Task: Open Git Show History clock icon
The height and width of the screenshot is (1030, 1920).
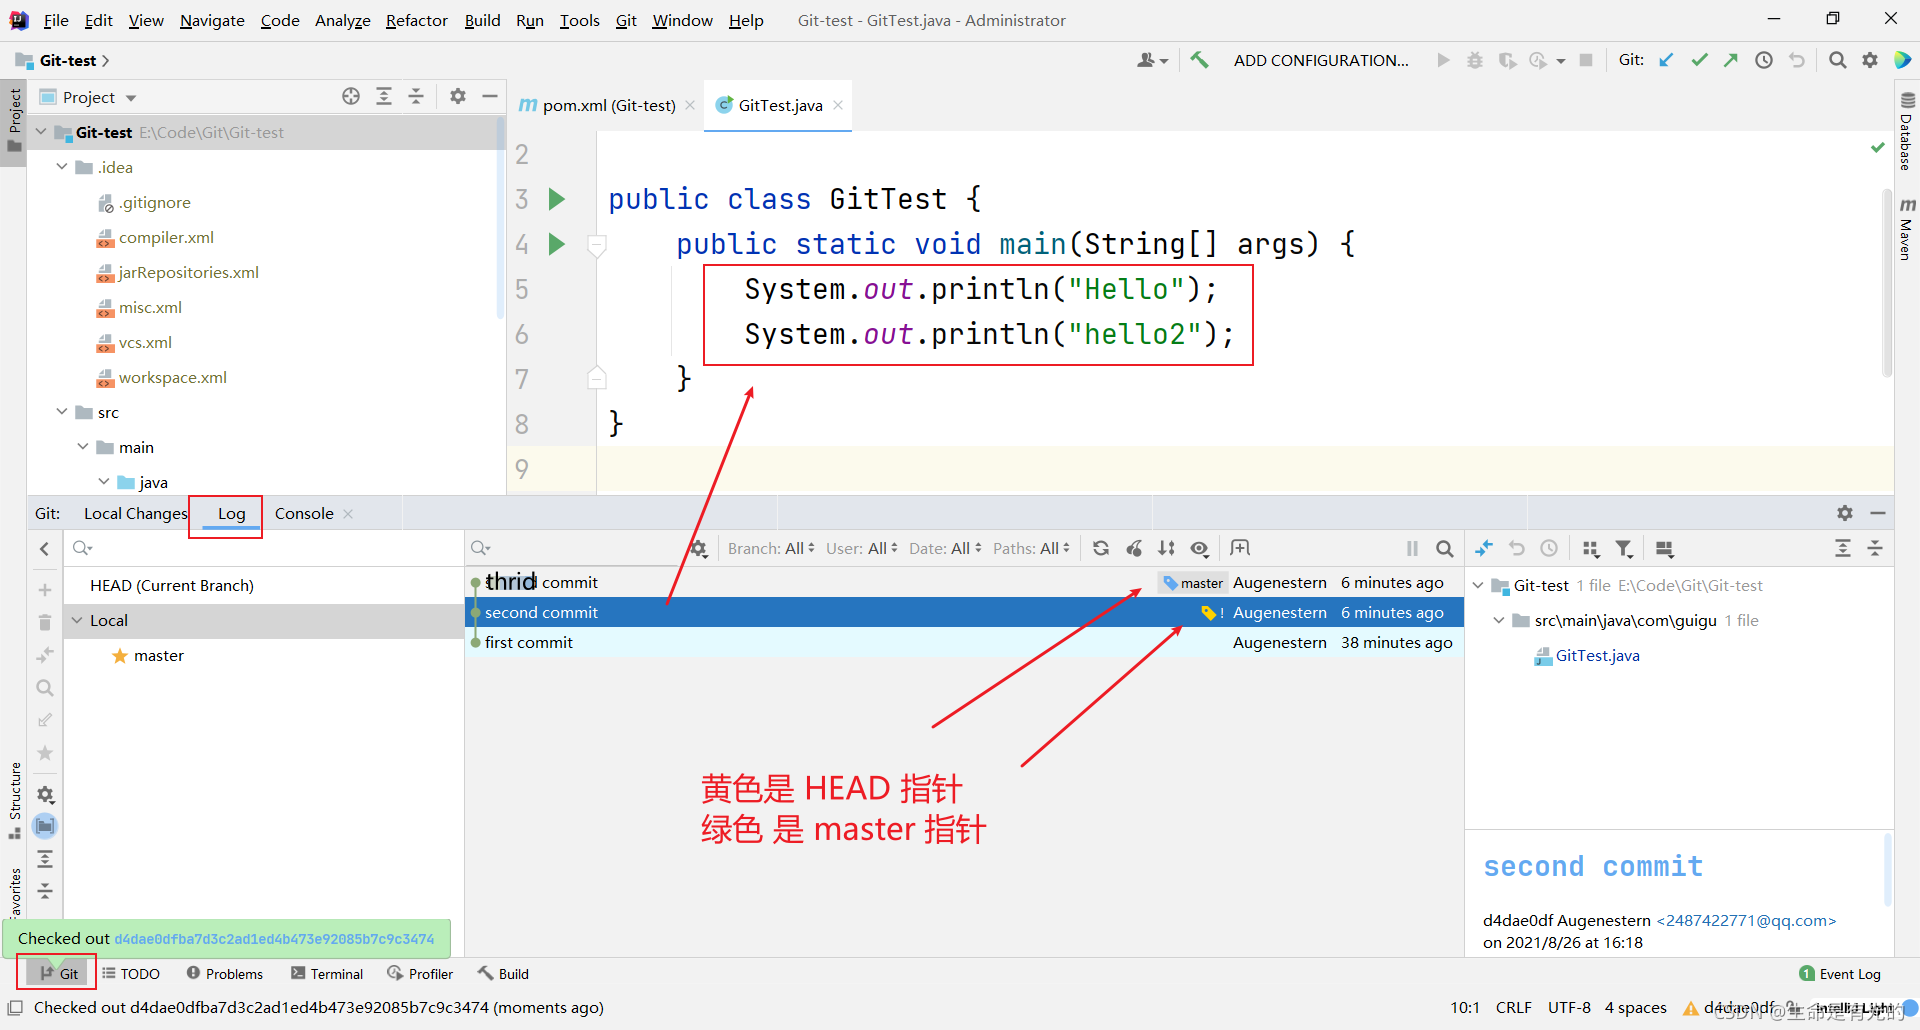Action: click(x=1764, y=60)
